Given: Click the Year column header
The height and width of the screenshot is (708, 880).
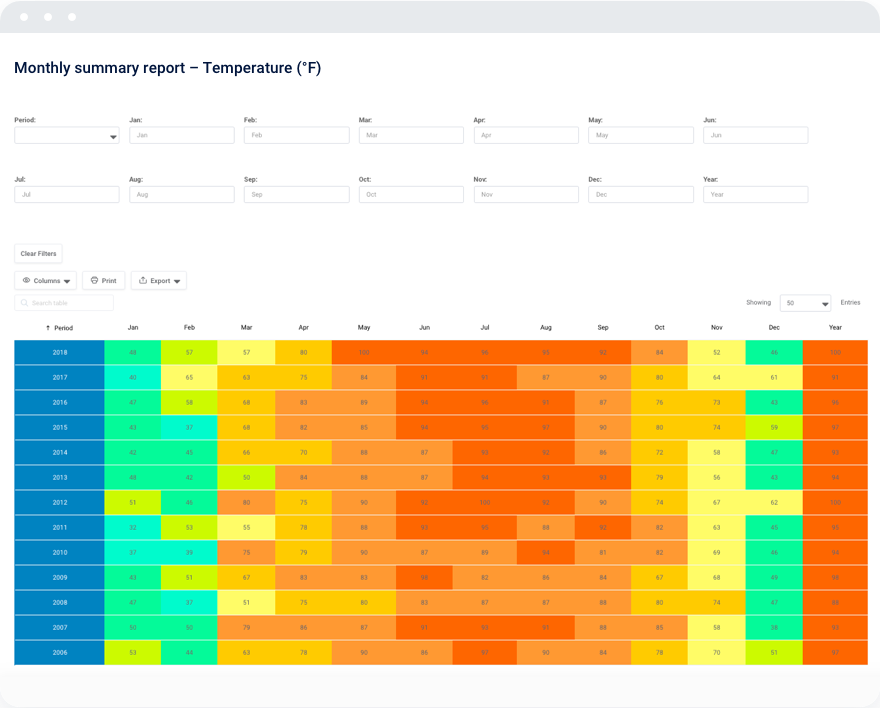Looking at the screenshot, I should pos(835,328).
